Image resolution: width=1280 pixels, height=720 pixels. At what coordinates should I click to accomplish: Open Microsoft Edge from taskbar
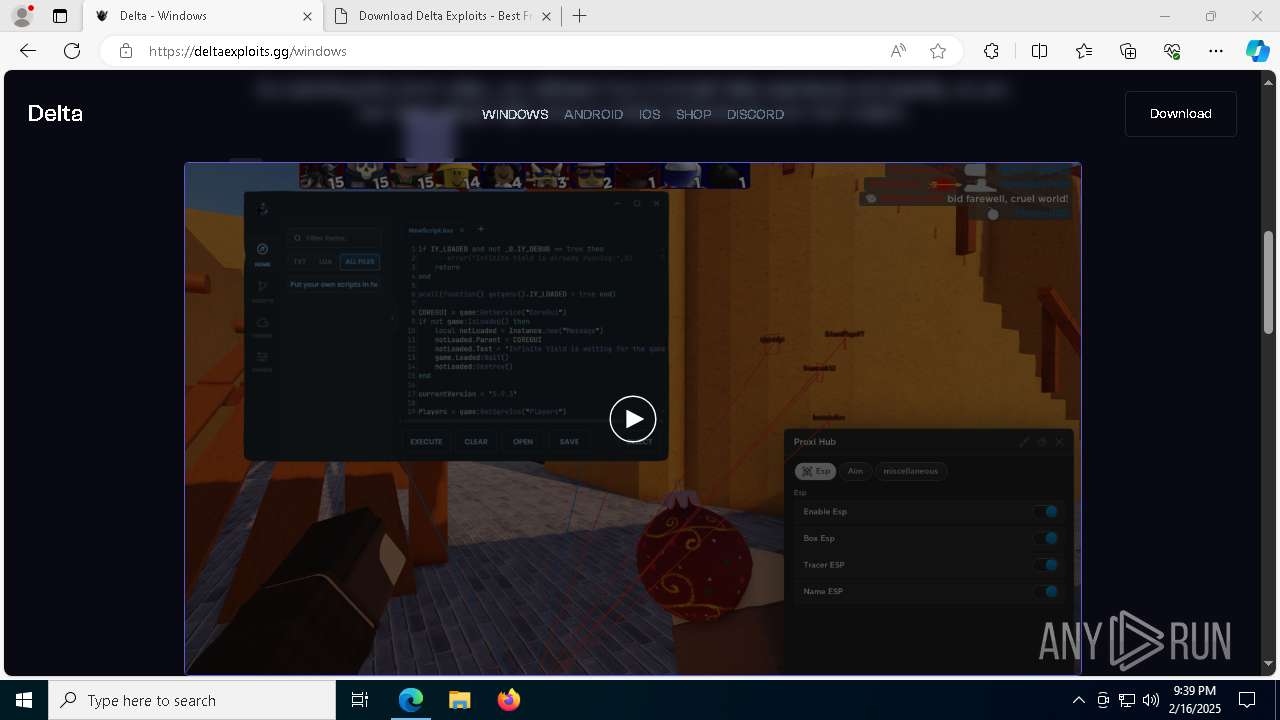click(411, 700)
